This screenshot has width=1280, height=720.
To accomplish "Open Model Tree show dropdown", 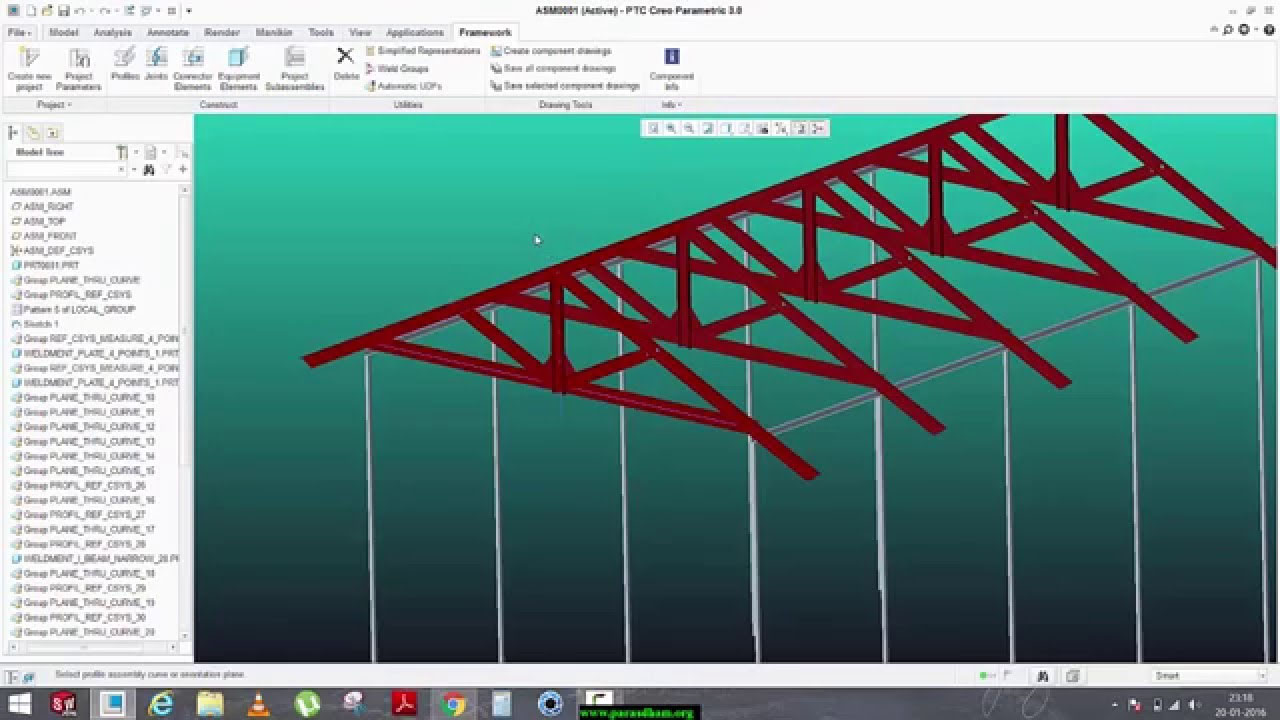I will (154, 152).
